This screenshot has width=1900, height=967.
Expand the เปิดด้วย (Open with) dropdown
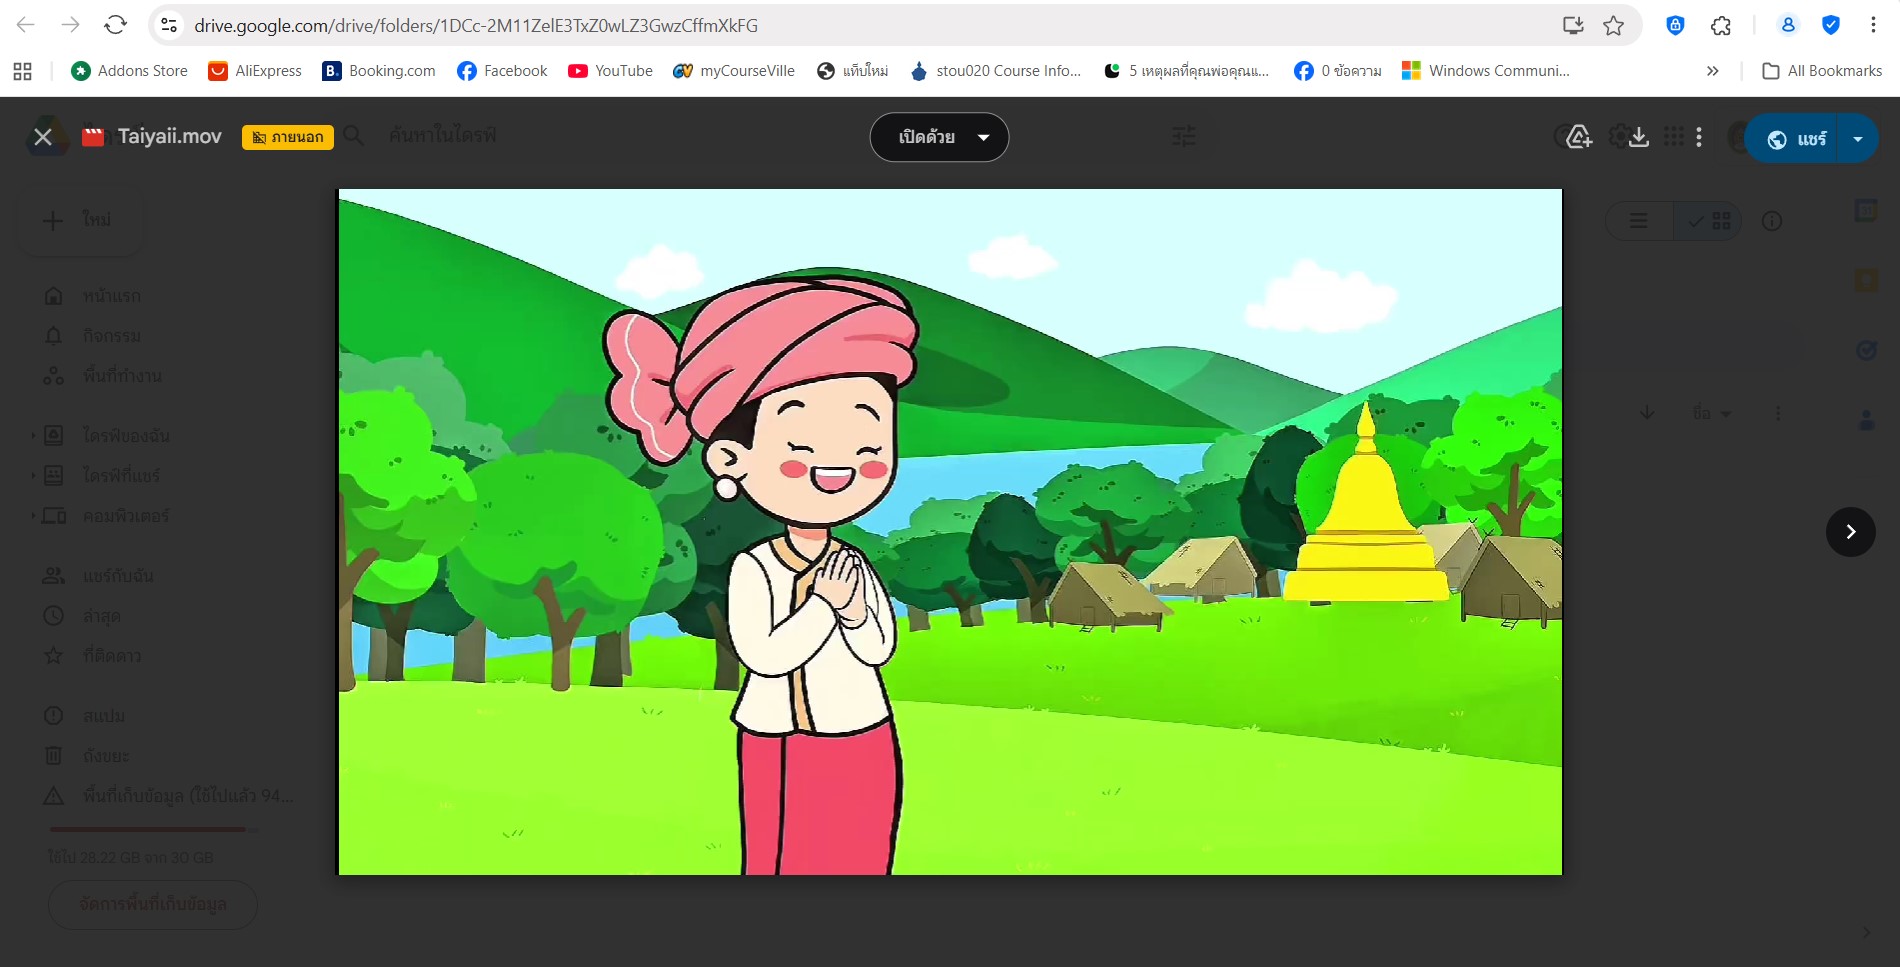pos(939,137)
